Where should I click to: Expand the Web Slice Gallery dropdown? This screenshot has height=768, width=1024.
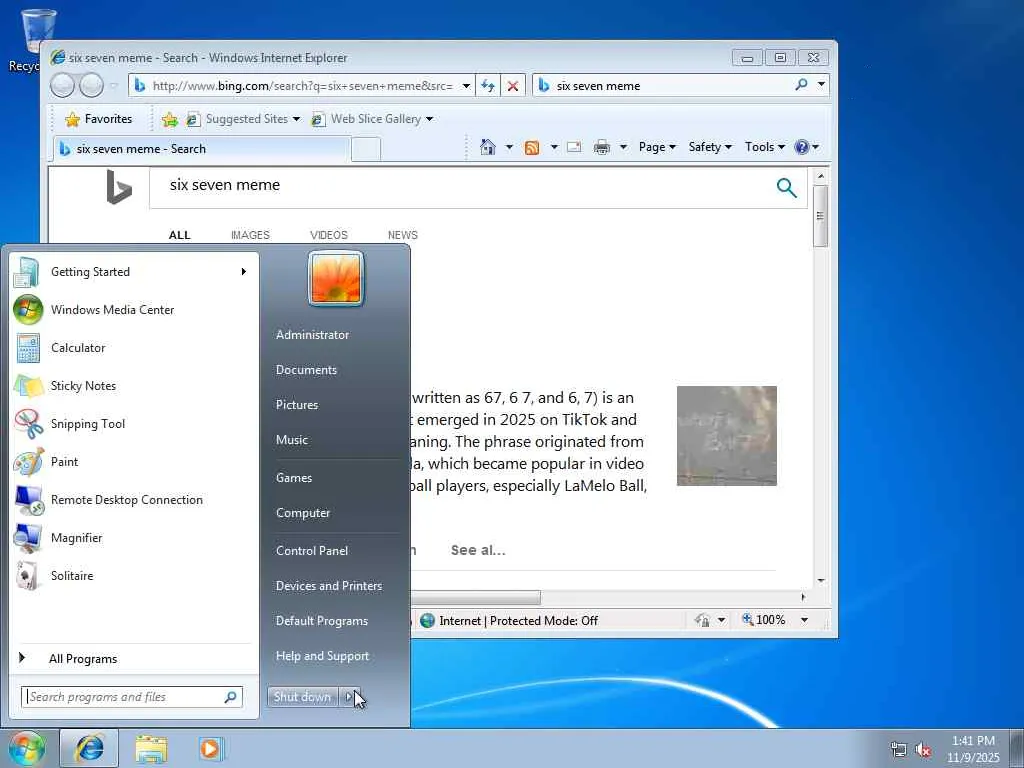coord(429,119)
